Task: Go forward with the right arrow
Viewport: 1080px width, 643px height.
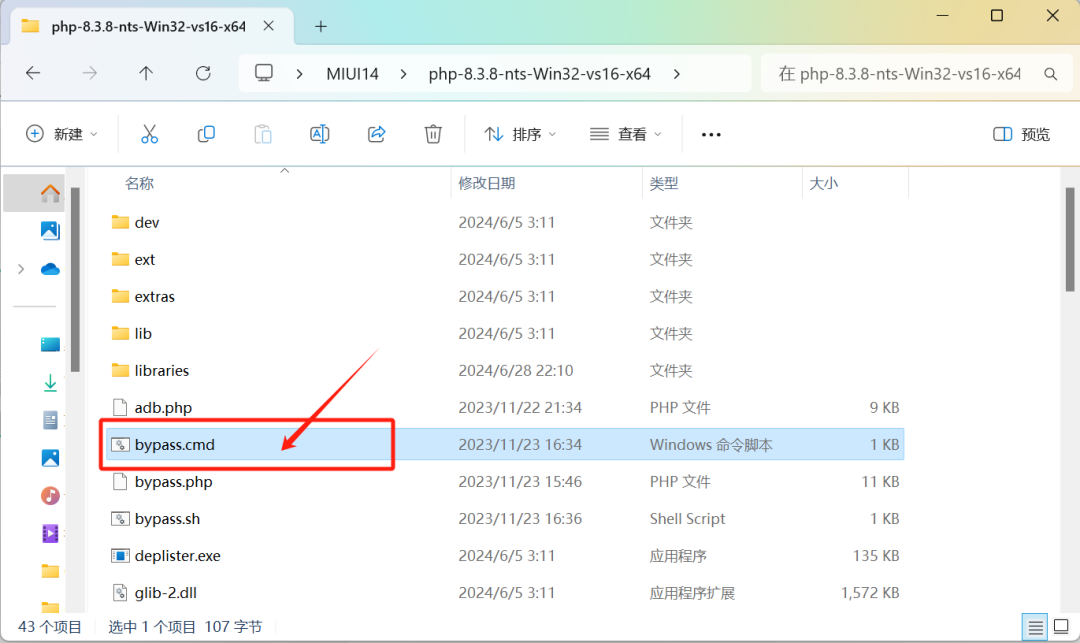Action: [x=90, y=73]
